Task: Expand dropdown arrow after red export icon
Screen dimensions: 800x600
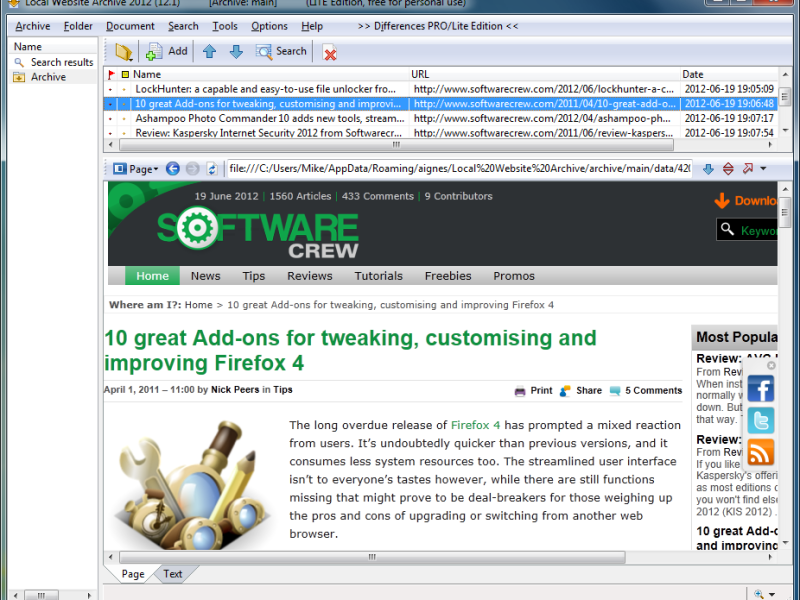Action: coord(763,168)
